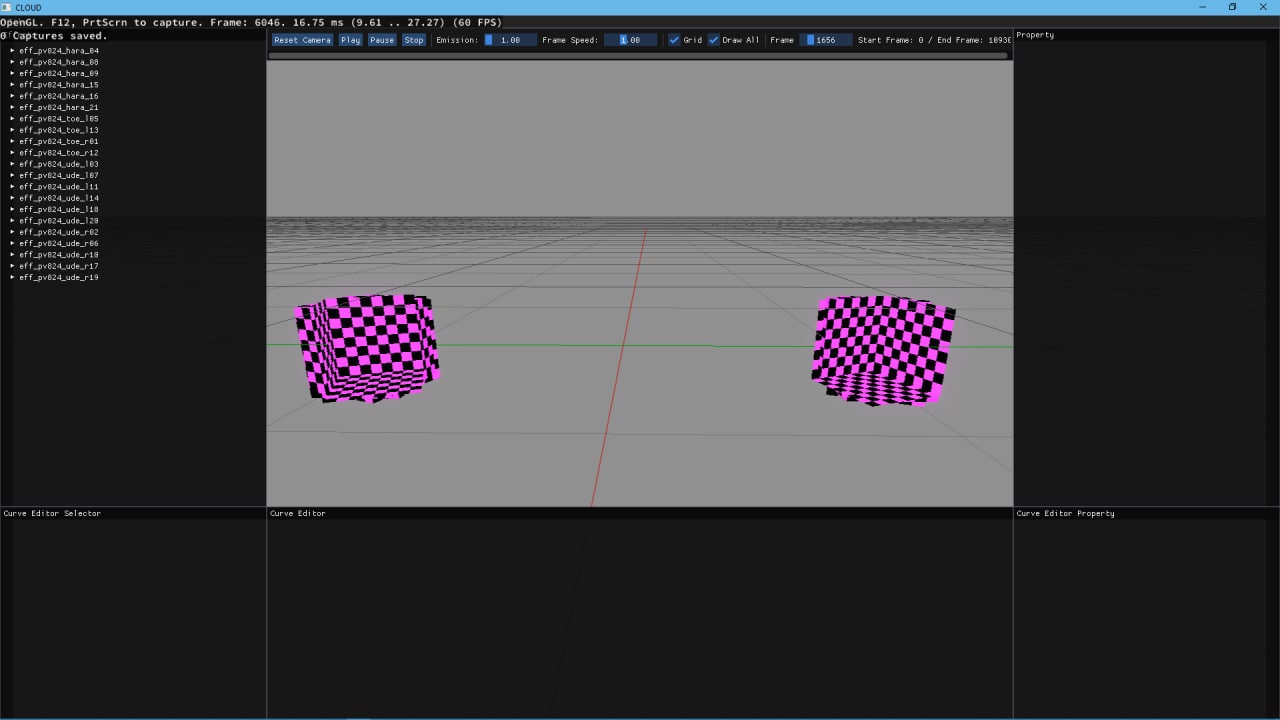Viewport: 1280px width, 720px height.
Task: Click the Frame Speed value field
Action: click(630, 40)
